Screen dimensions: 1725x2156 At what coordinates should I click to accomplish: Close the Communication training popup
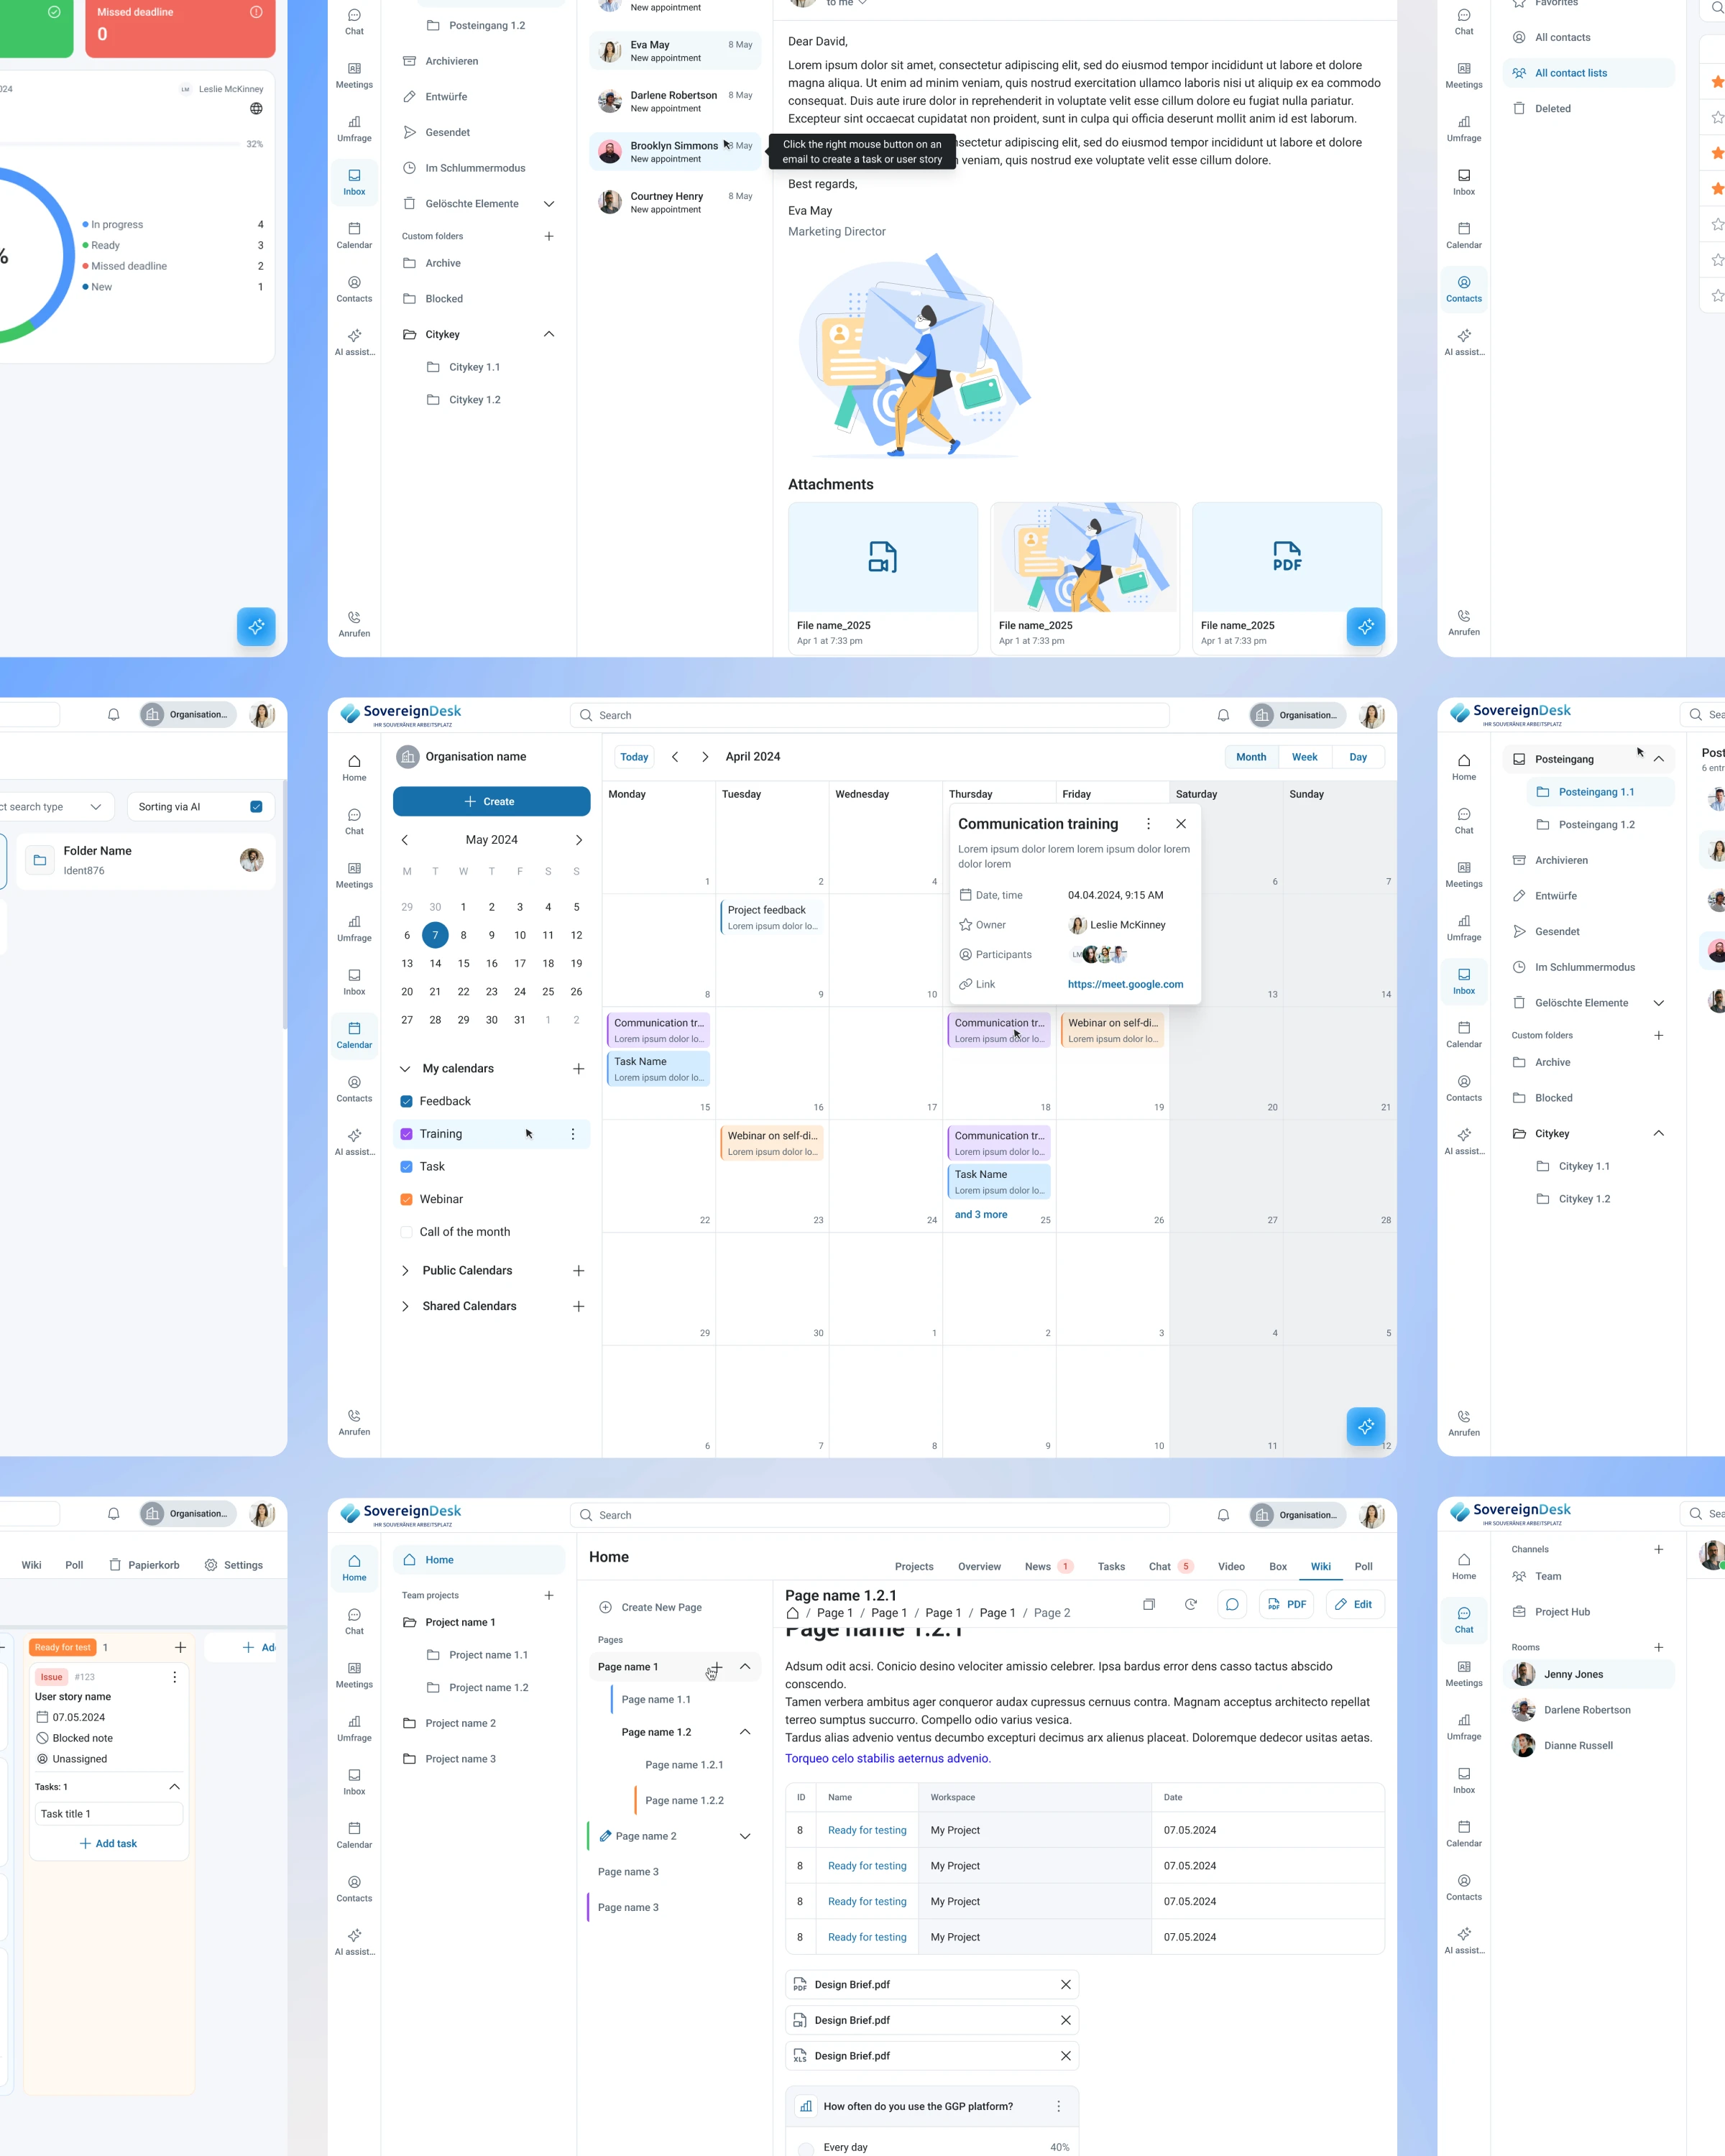click(x=1181, y=824)
